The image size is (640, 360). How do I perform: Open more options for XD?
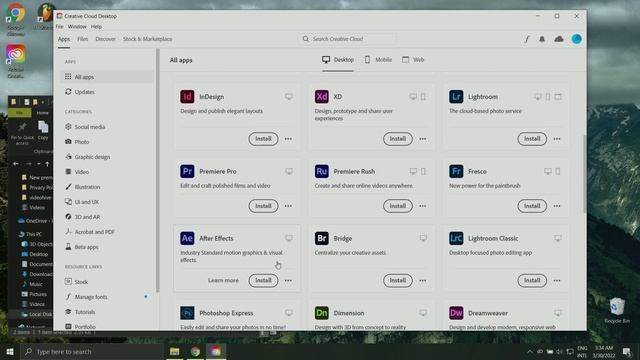(422, 139)
